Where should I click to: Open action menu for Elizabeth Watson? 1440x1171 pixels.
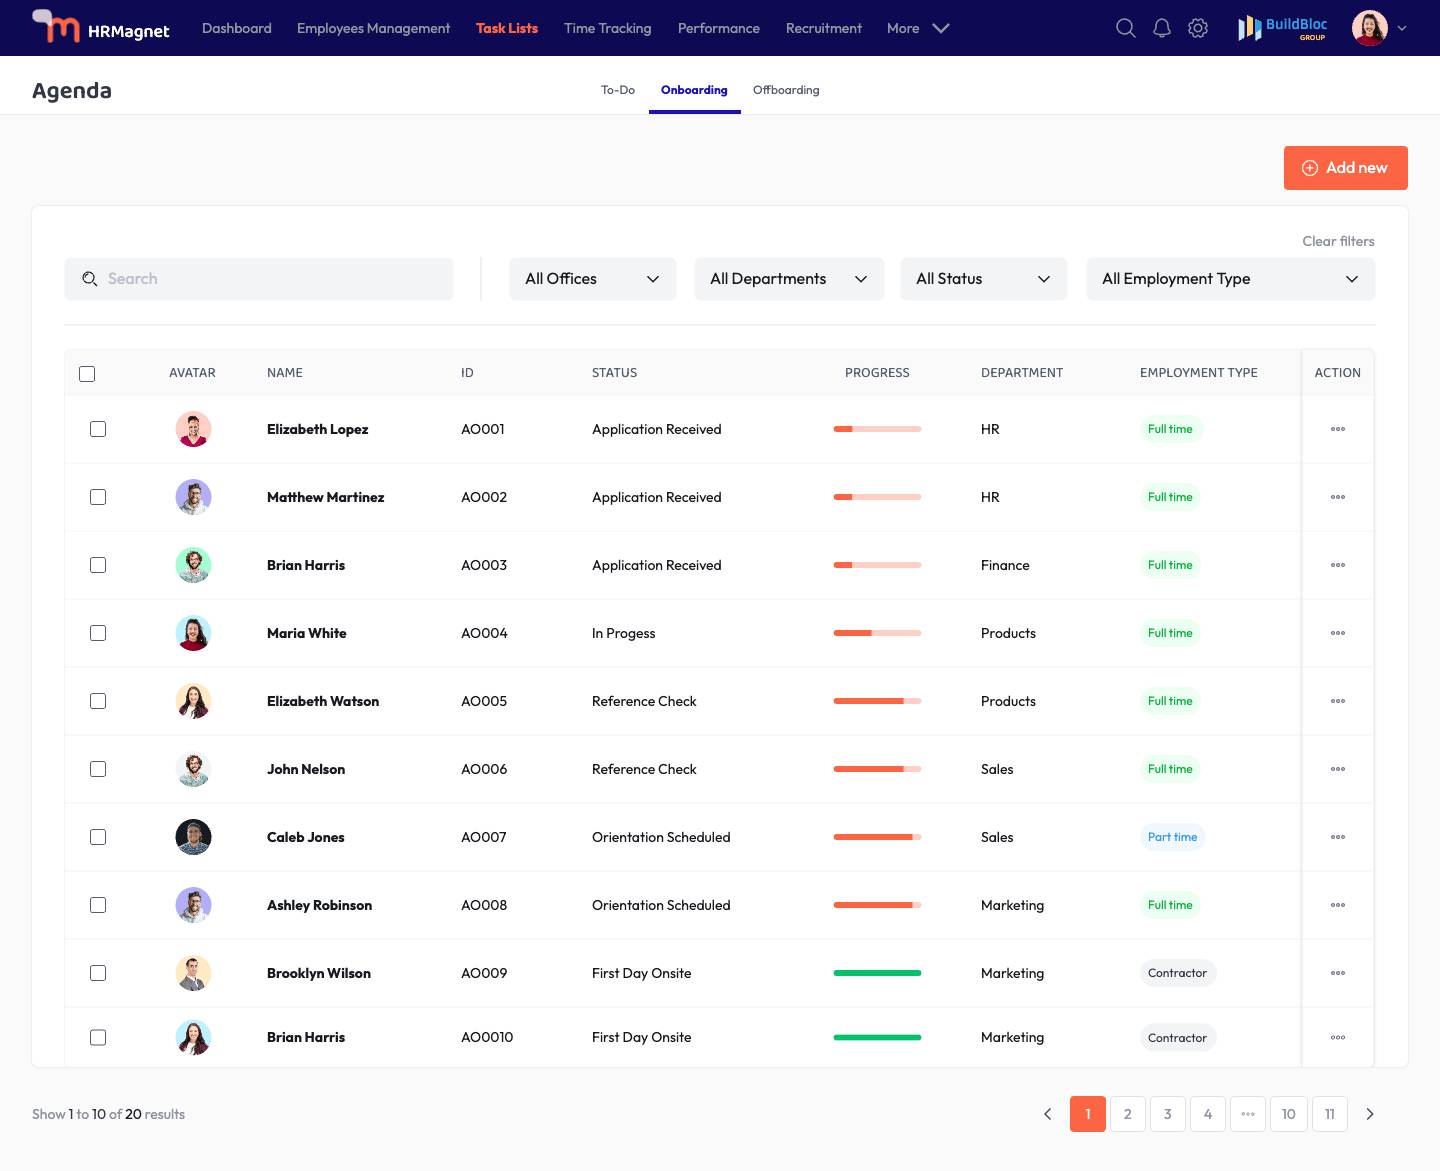[1338, 701]
